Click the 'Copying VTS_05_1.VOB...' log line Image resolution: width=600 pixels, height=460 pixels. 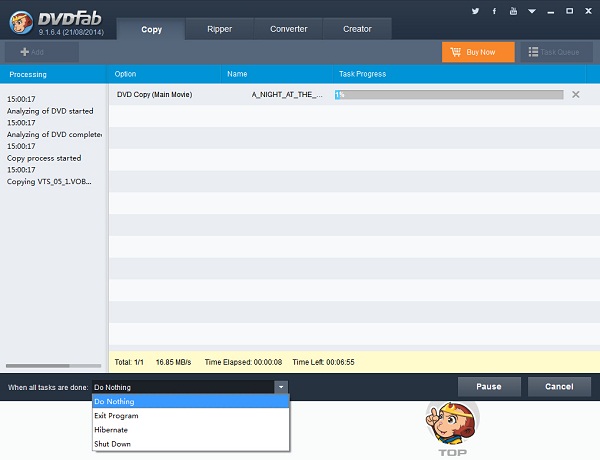pyautogui.click(x=49, y=181)
